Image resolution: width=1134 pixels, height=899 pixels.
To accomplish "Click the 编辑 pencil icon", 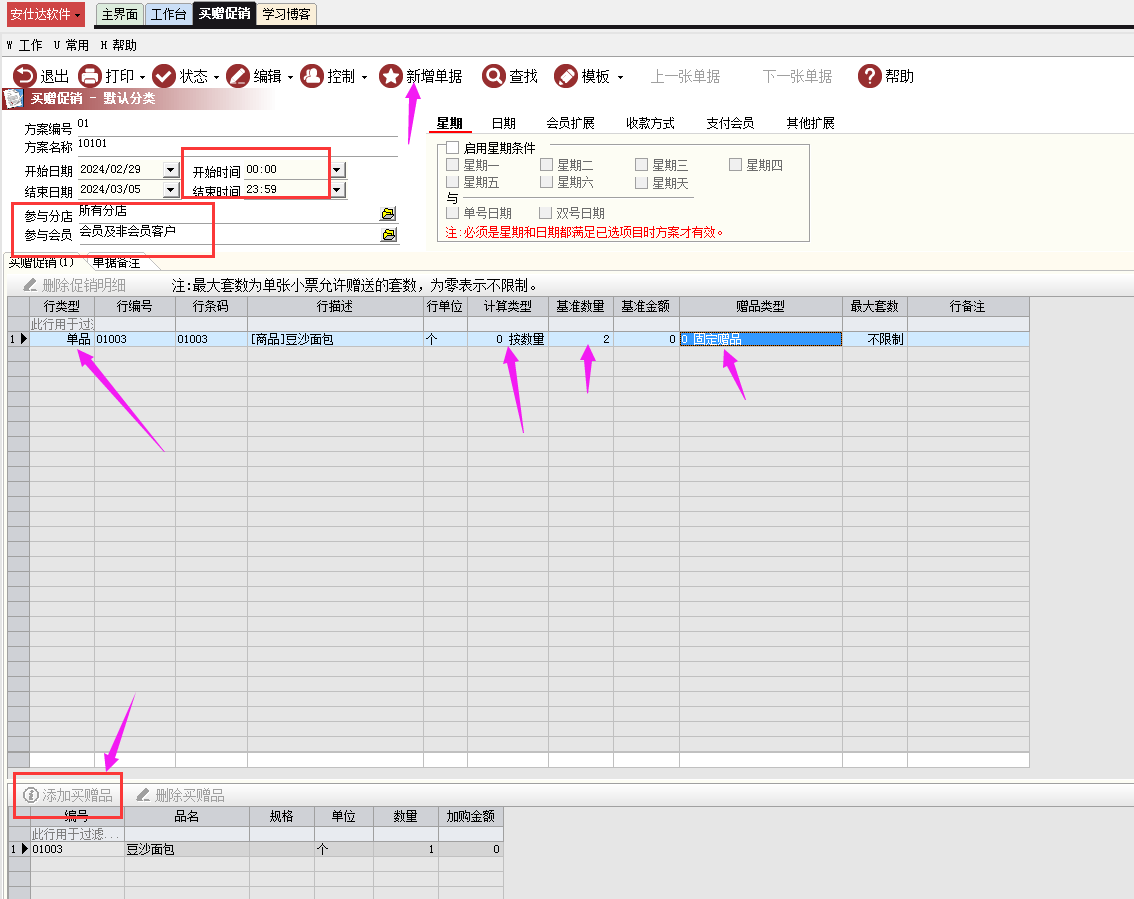I will point(238,76).
